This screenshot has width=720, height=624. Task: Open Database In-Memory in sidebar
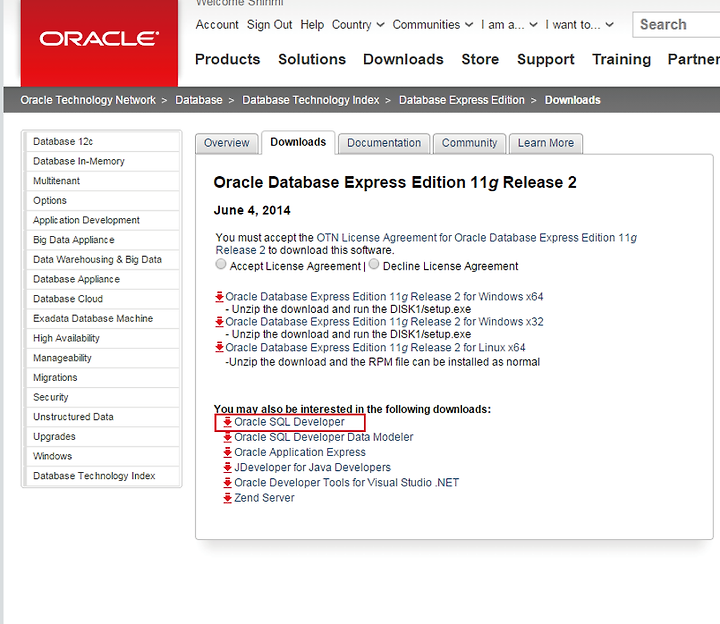(x=103, y=161)
